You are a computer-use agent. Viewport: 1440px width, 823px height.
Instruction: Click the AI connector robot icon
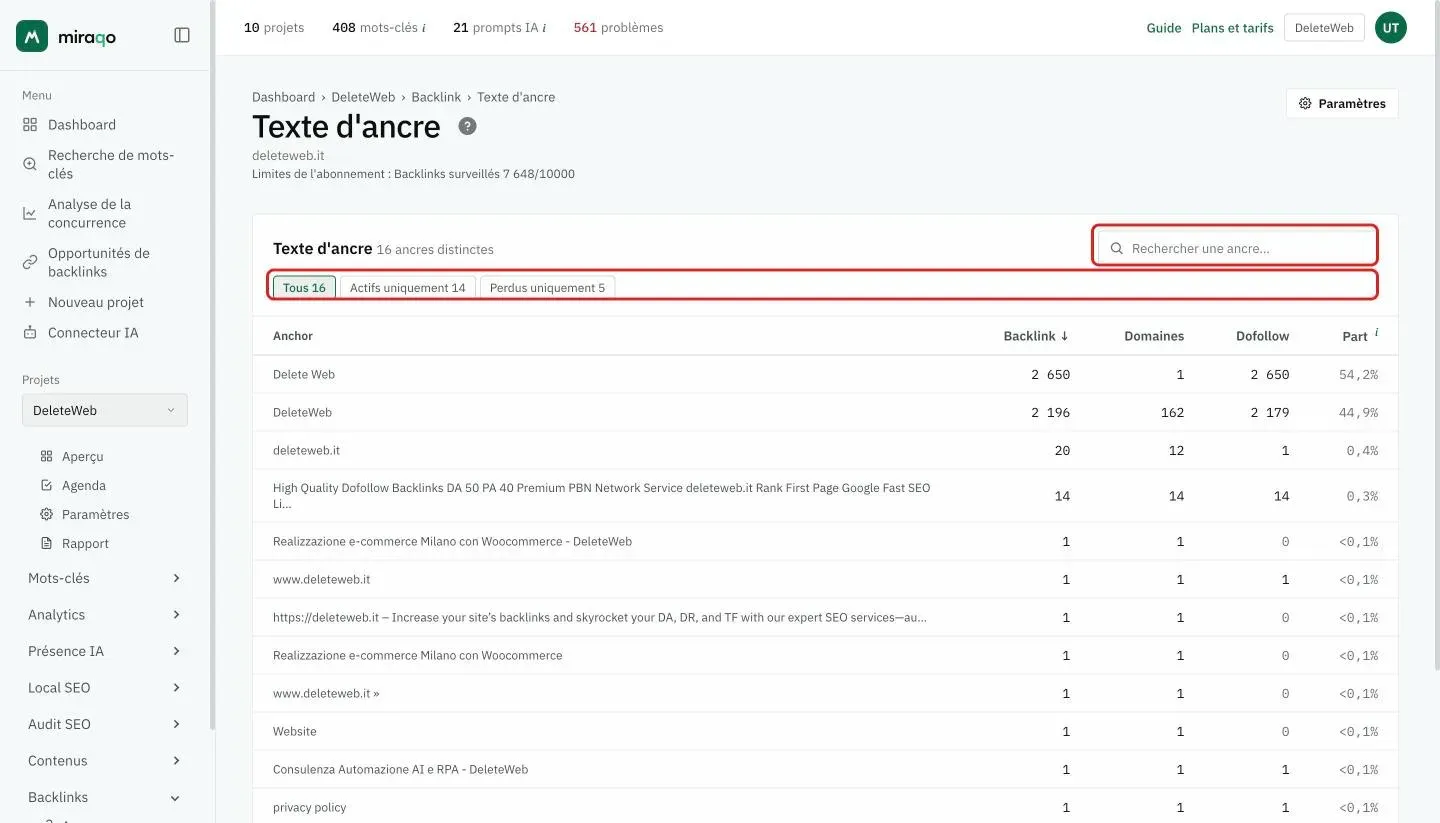pyautogui.click(x=30, y=332)
